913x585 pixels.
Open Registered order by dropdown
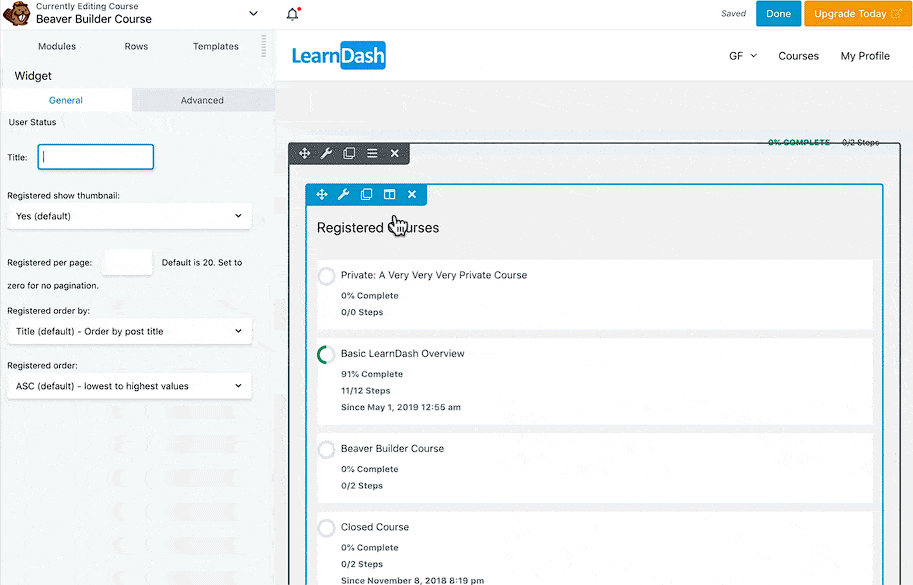(129, 331)
